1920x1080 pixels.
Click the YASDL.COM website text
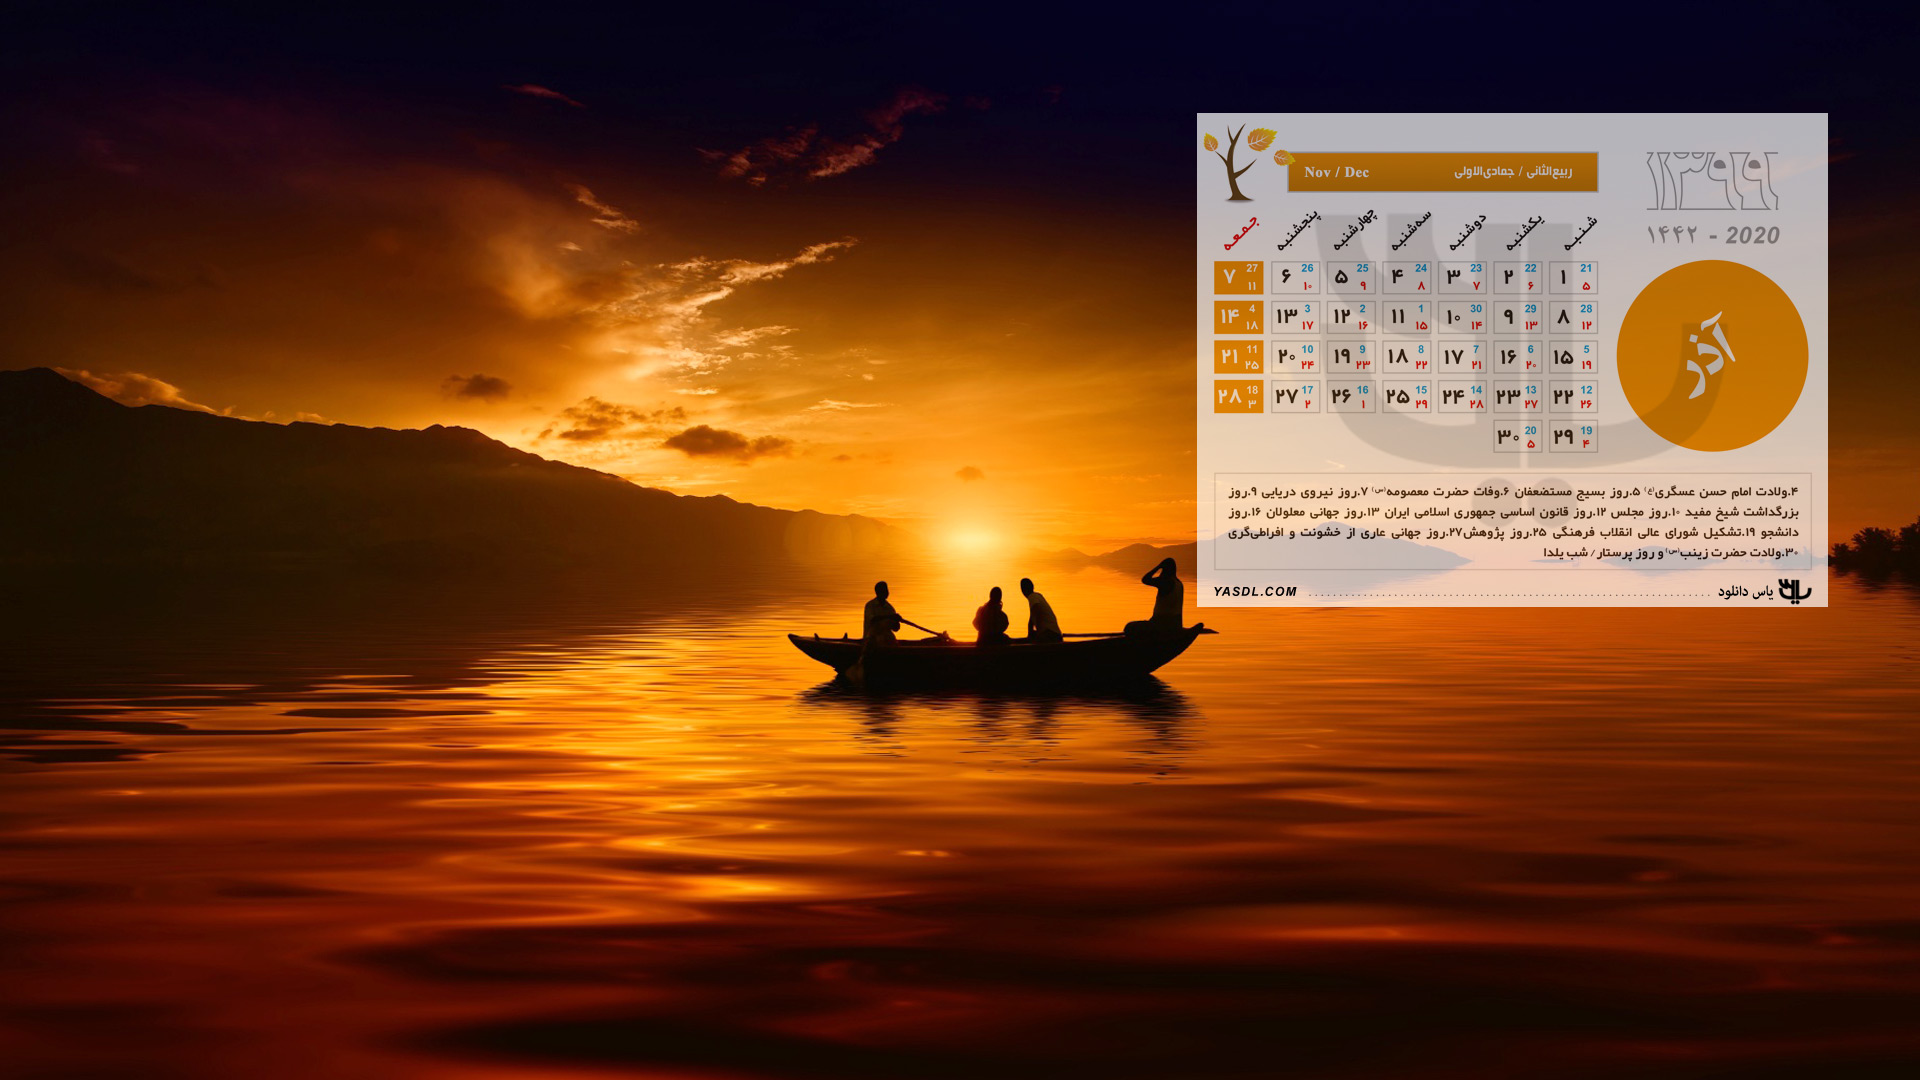1255,592
